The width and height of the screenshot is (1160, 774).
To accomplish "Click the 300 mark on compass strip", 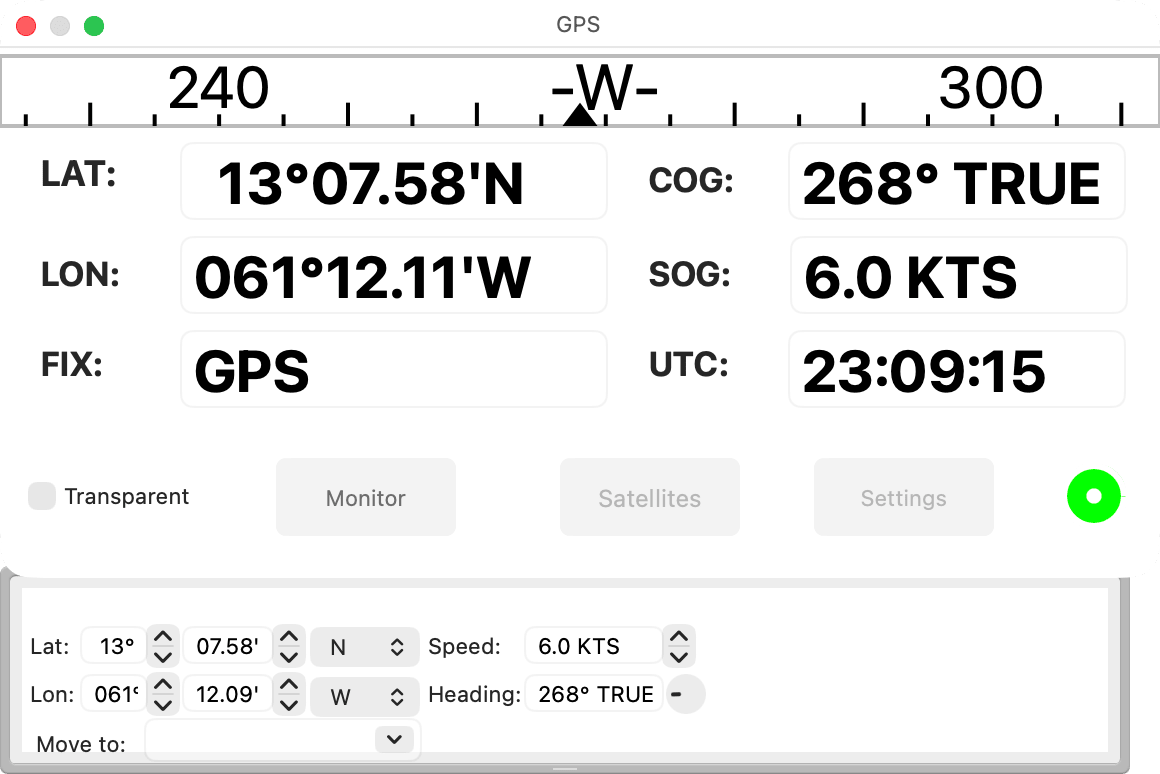I will pyautogui.click(x=991, y=88).
